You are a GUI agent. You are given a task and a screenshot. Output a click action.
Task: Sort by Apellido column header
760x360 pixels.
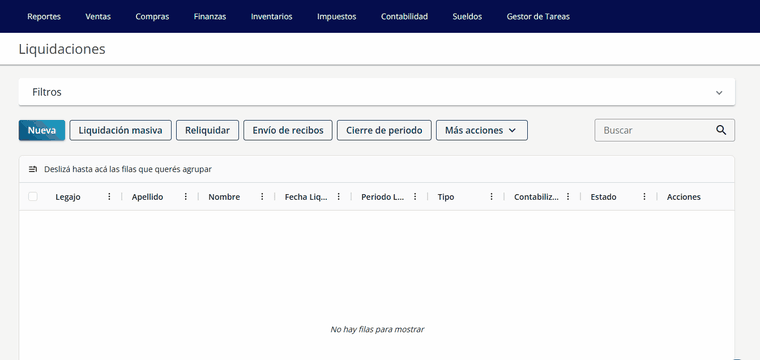[147, 197]
